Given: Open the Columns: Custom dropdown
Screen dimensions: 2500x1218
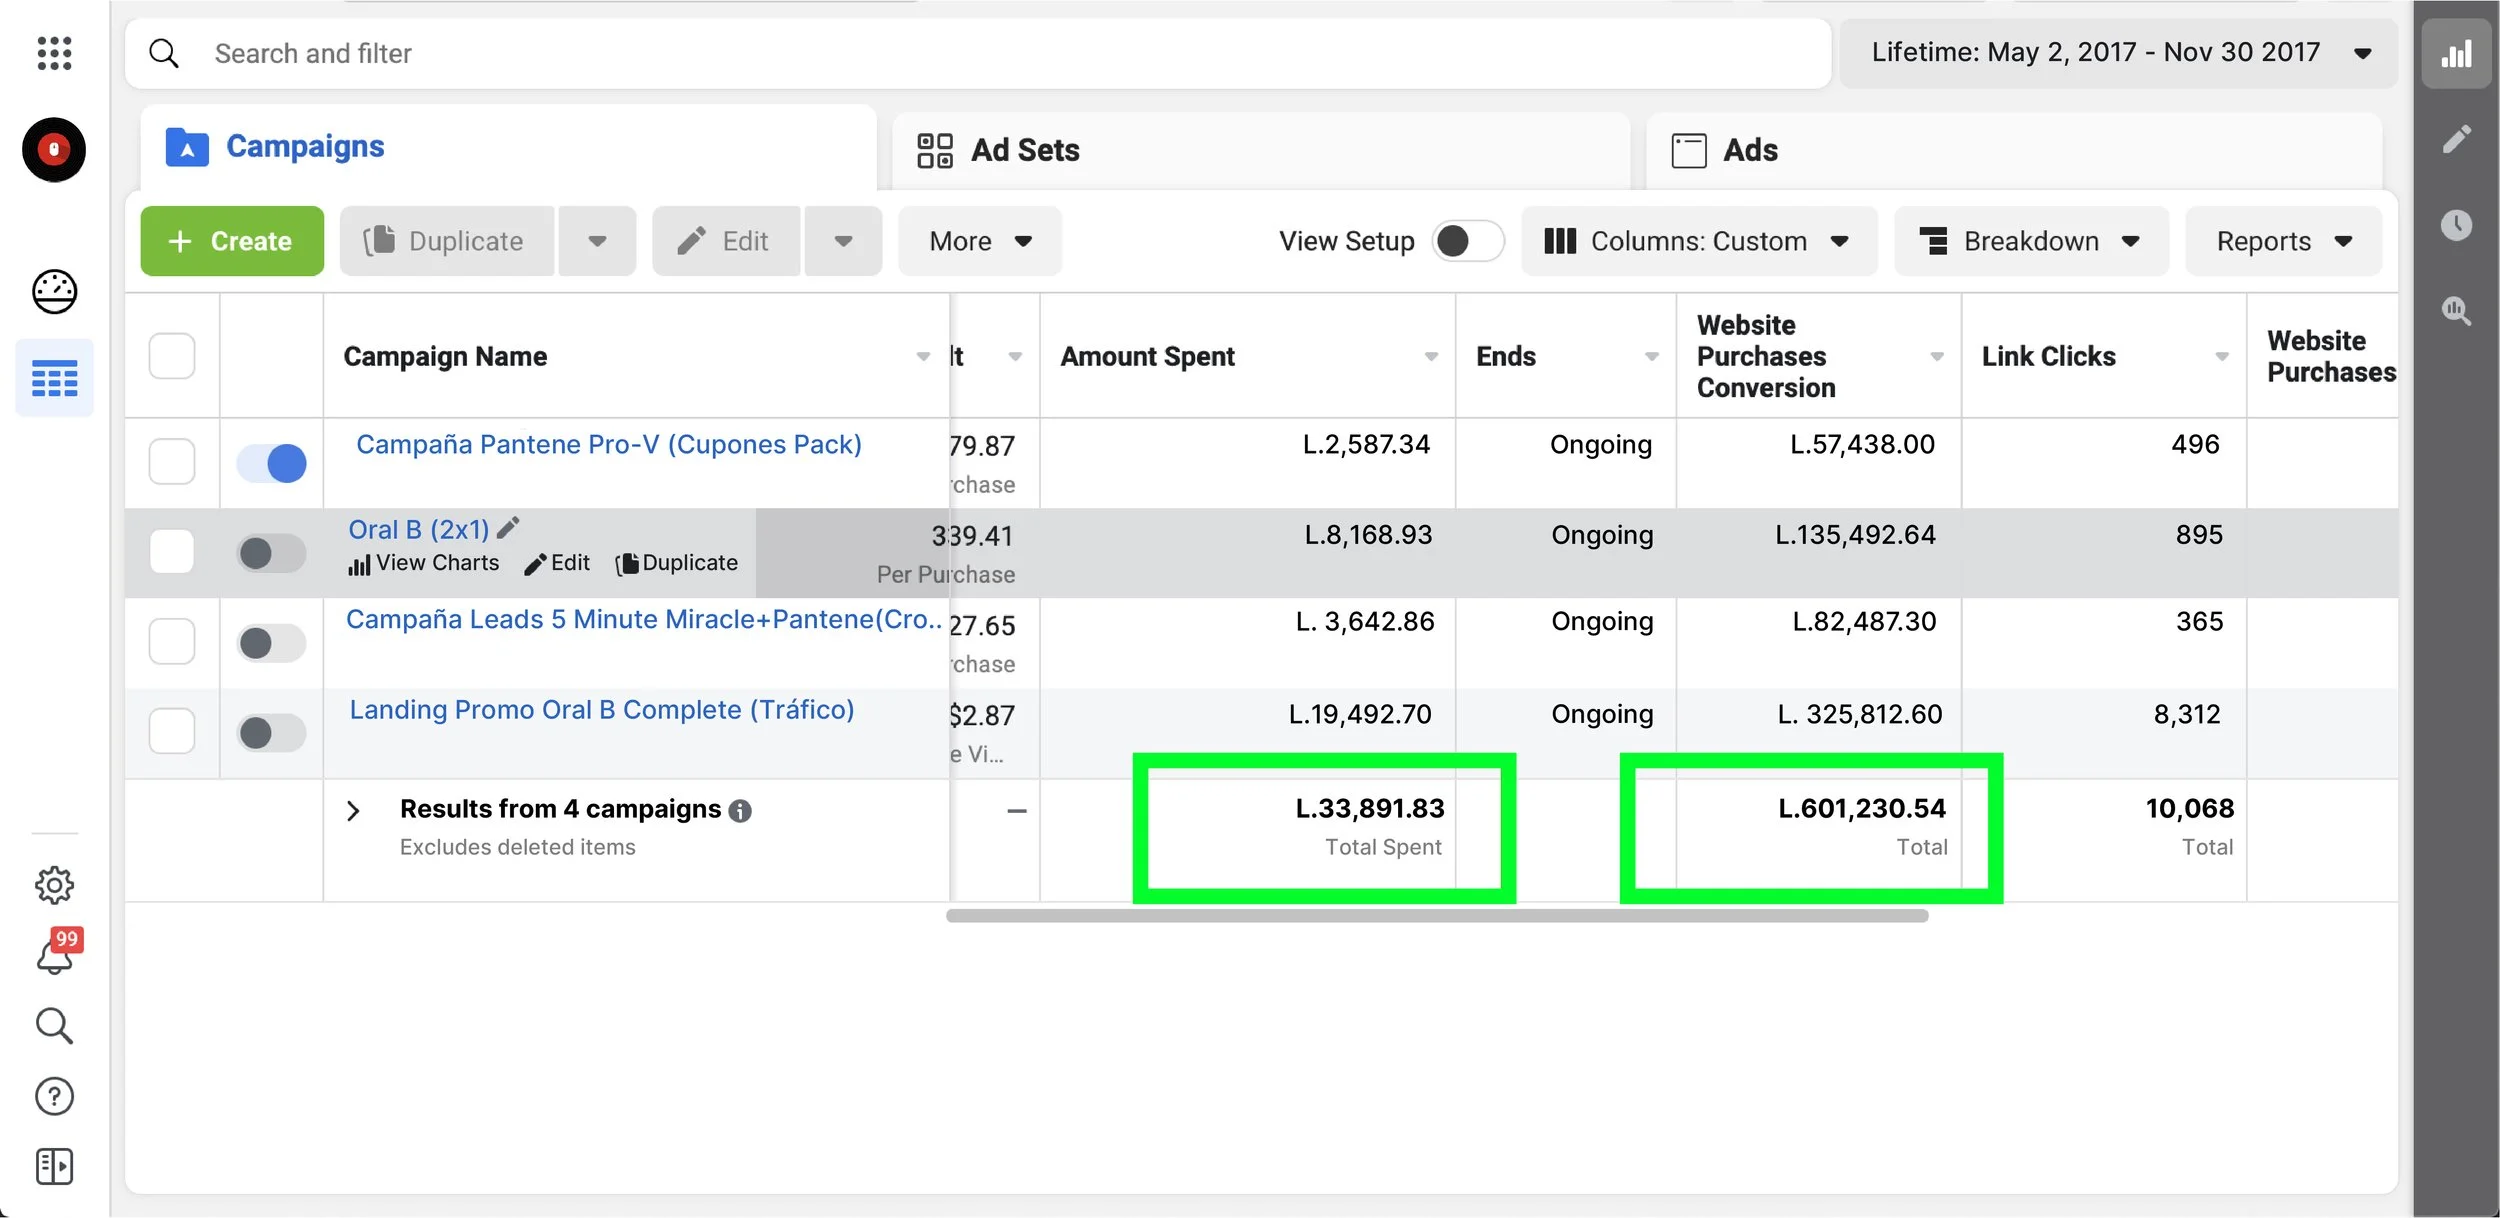Looking at the screenshot, I should click(1699, 241).
